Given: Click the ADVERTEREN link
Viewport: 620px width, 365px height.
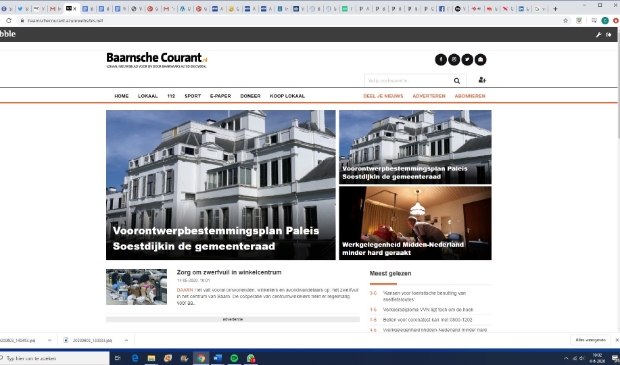Looking at the screenshot, I should pyautogui.click(x=429, y=96).
